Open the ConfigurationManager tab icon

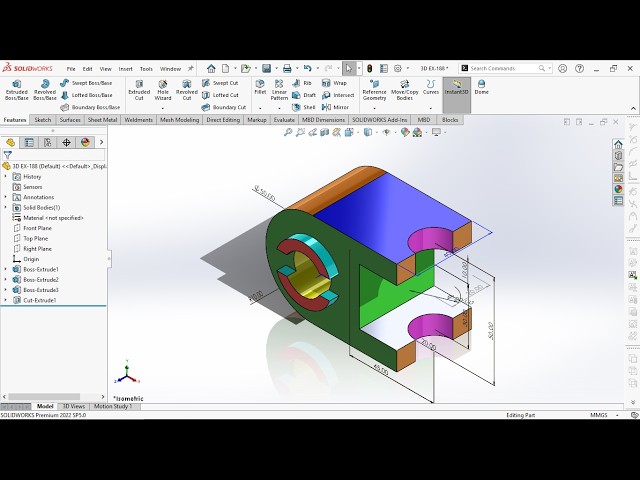[47, 142]
